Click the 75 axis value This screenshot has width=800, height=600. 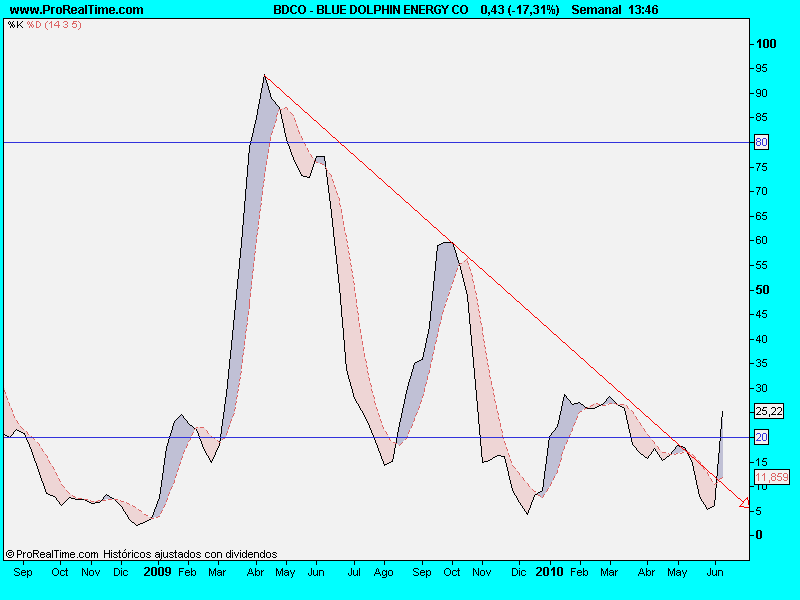[x=761, y=167]
